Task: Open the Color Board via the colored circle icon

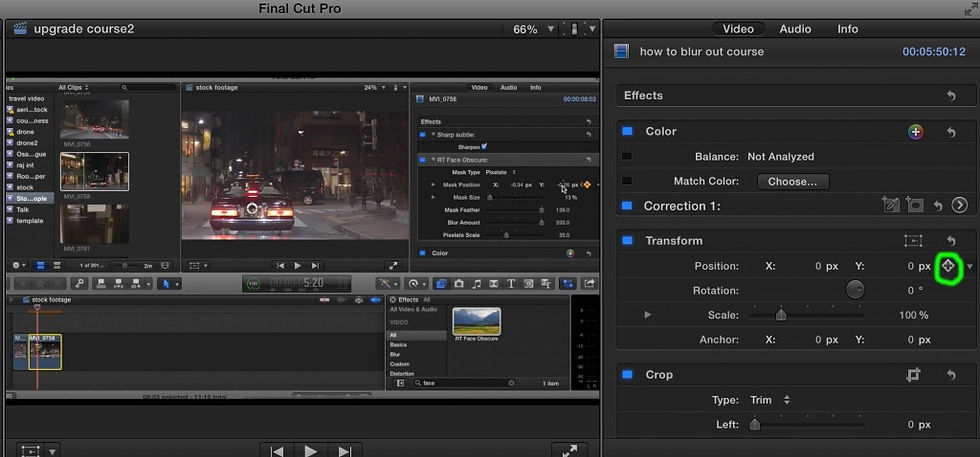Action: point(915,131)
